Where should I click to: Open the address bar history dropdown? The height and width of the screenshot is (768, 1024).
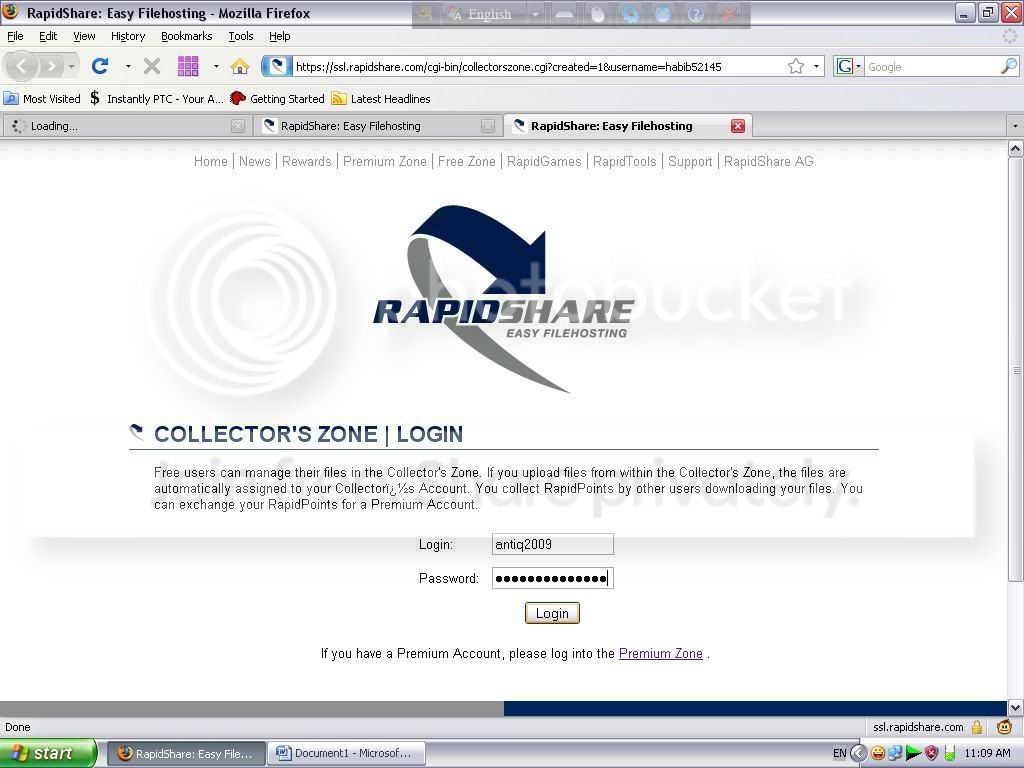coord(816,66)
